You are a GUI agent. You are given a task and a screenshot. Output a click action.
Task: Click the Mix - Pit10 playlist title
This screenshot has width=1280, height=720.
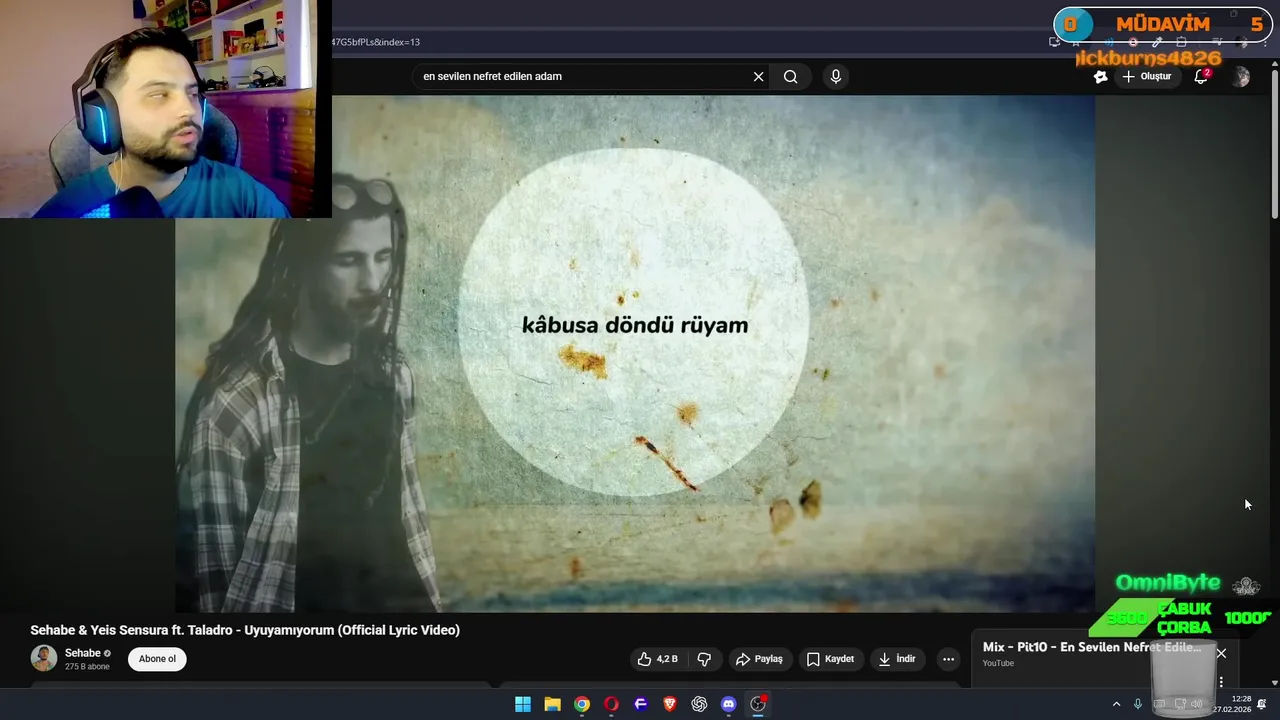(1092, 647)
